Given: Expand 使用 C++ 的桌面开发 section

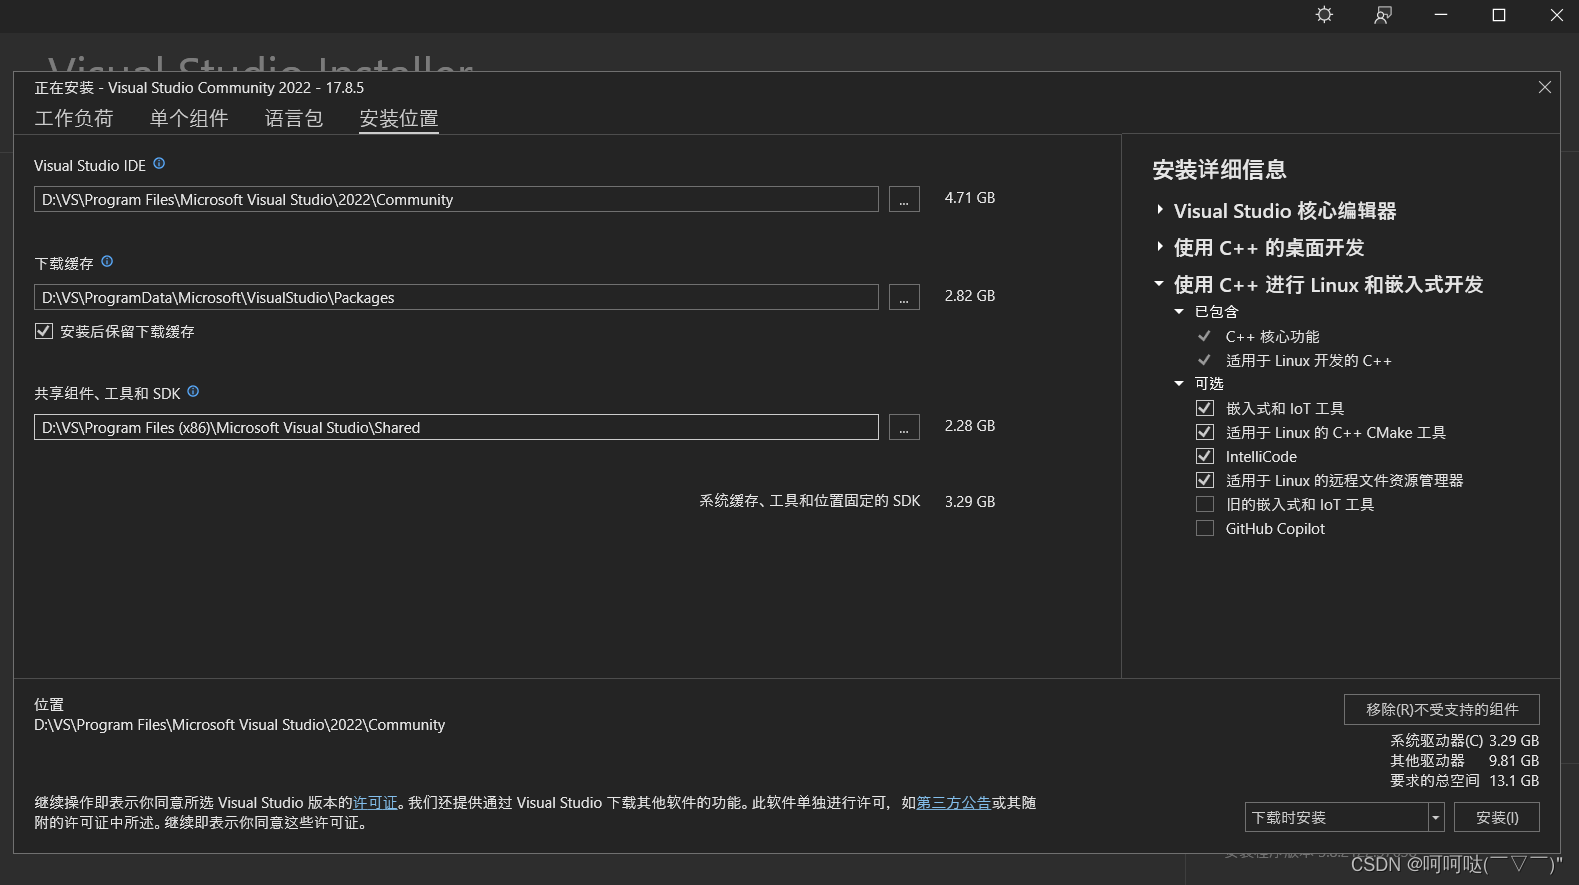Looking at the screenshot, I should point(1159,247).
